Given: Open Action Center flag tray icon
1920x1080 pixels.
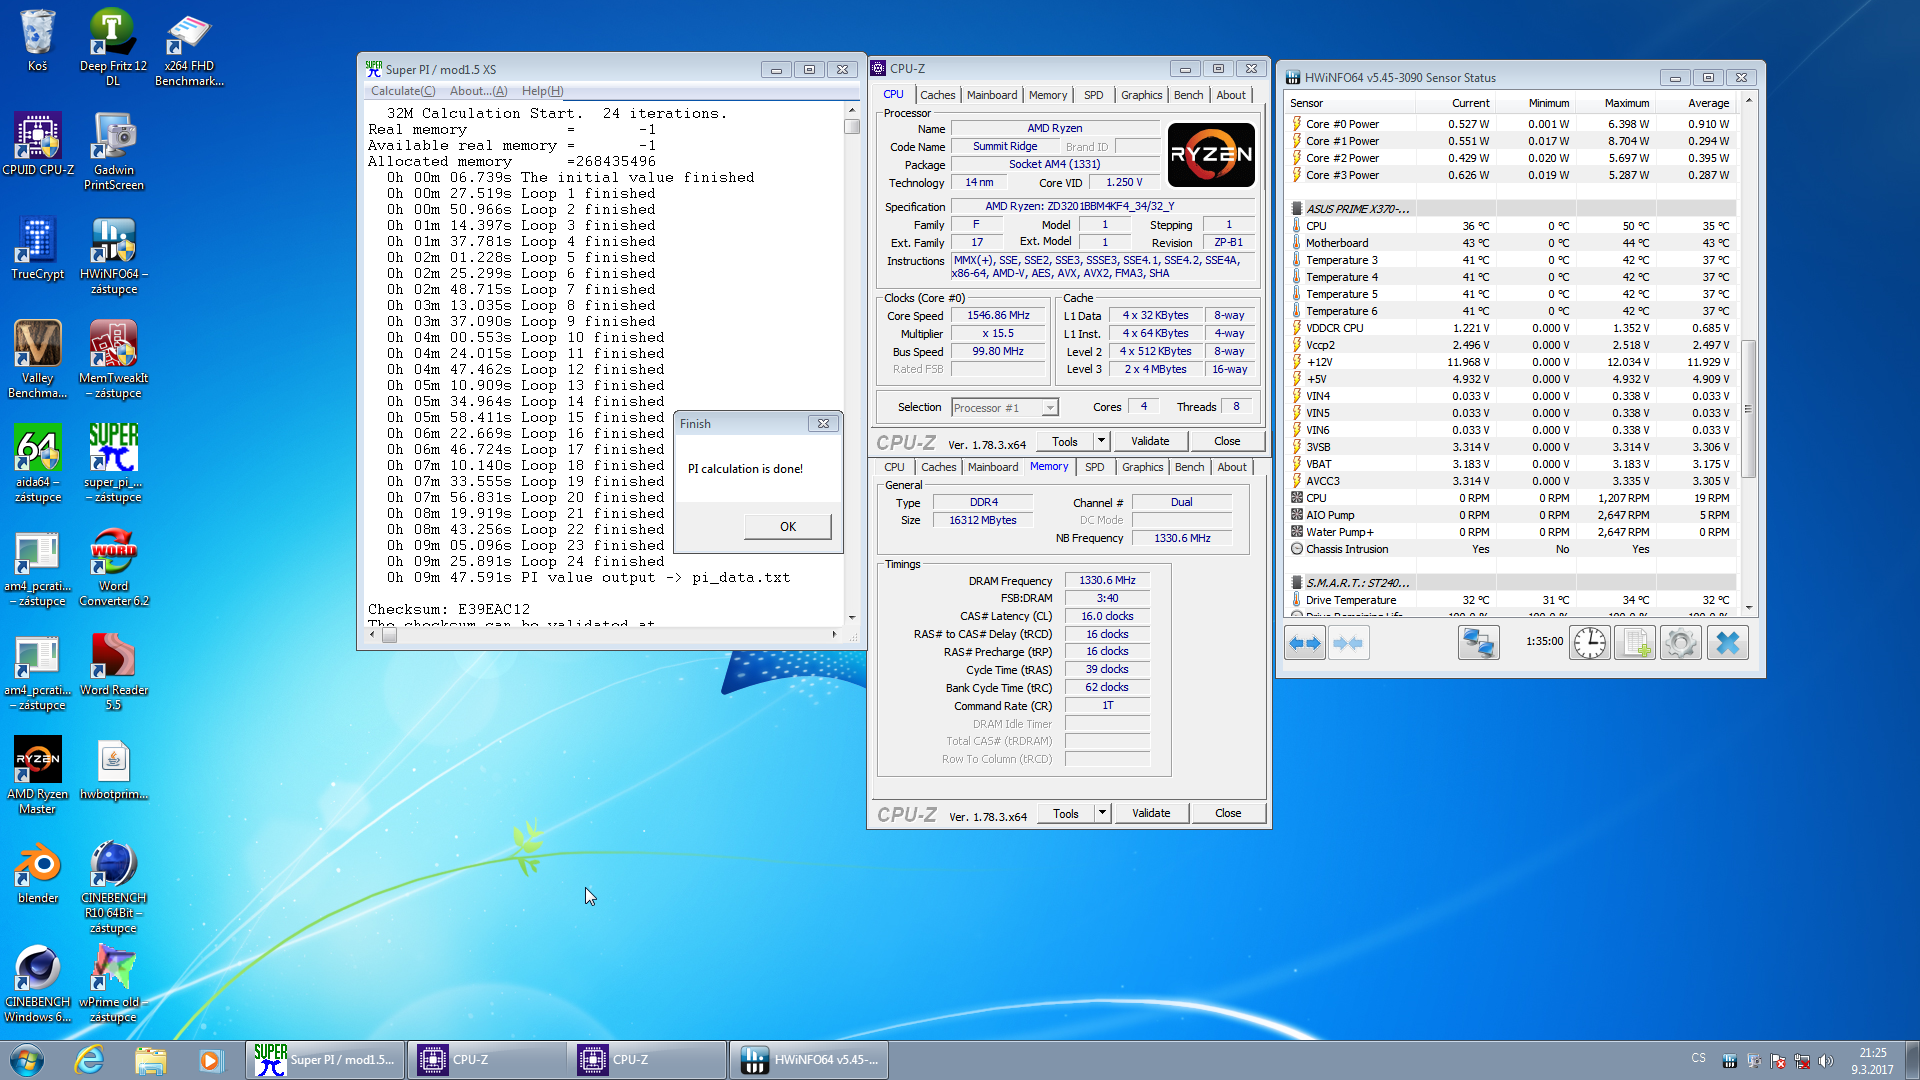Looking at the screenshot, I should pos(1778,1060).
